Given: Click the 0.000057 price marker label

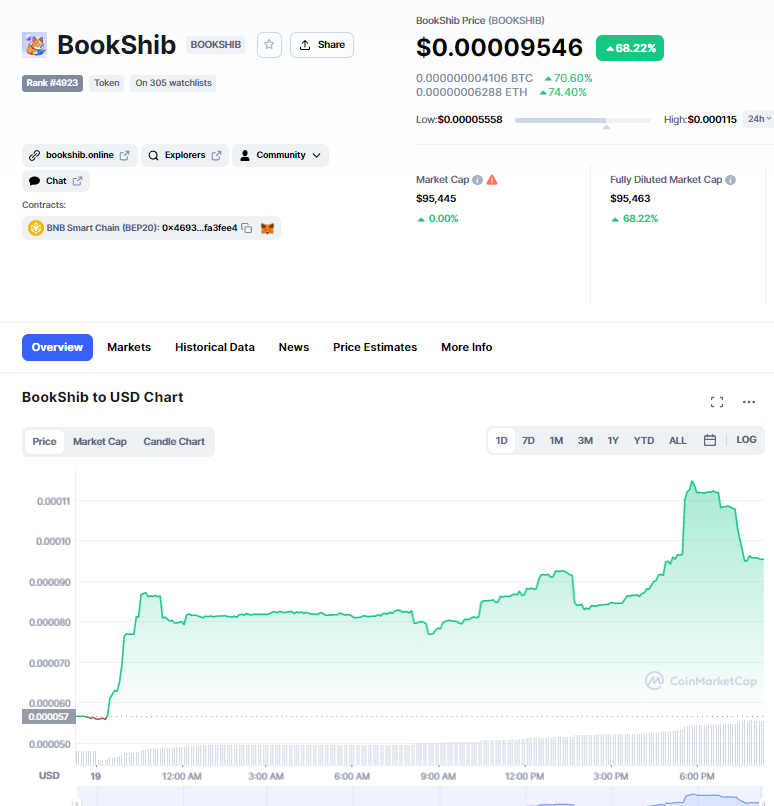Looking at the screenshot, I should pyautogui.click(x=49, y=717).
